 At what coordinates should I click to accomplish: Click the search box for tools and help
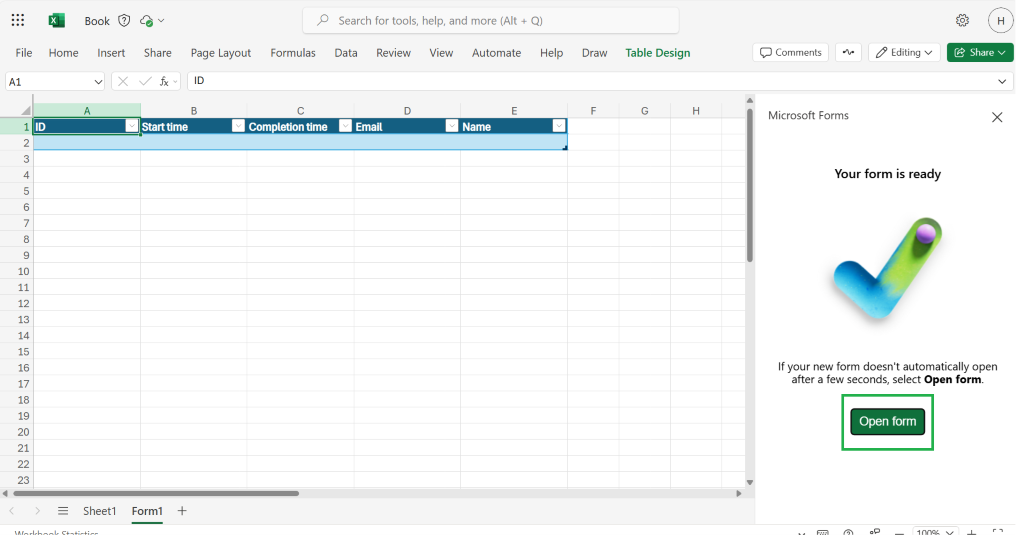click(490, 20)
